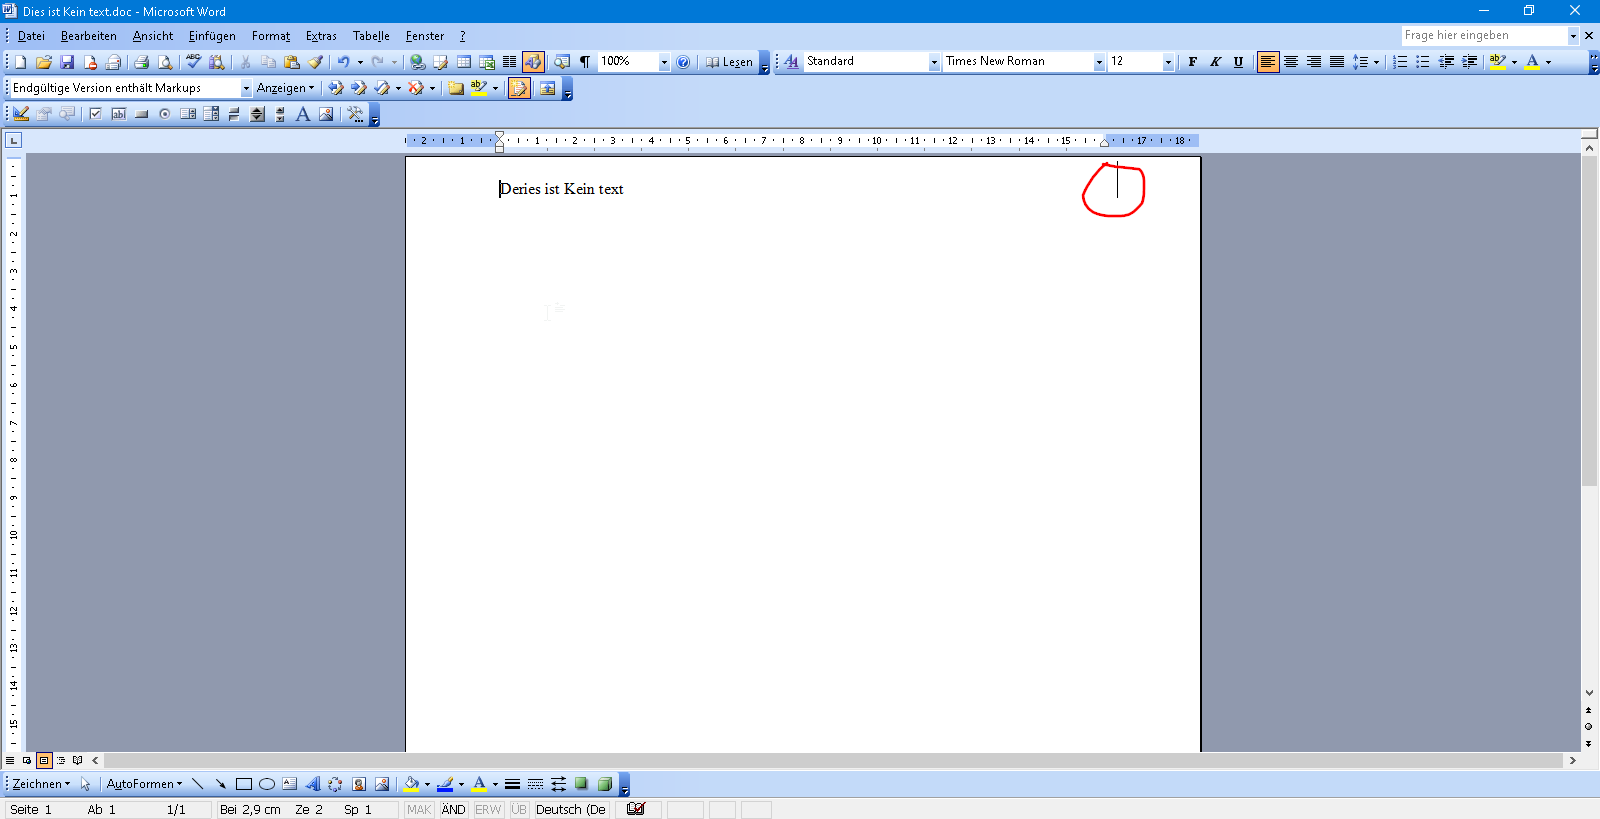Click the font color A button
Image resolution: width=1600 pixels, height=819 pixels.
[x=1532, y=62]
